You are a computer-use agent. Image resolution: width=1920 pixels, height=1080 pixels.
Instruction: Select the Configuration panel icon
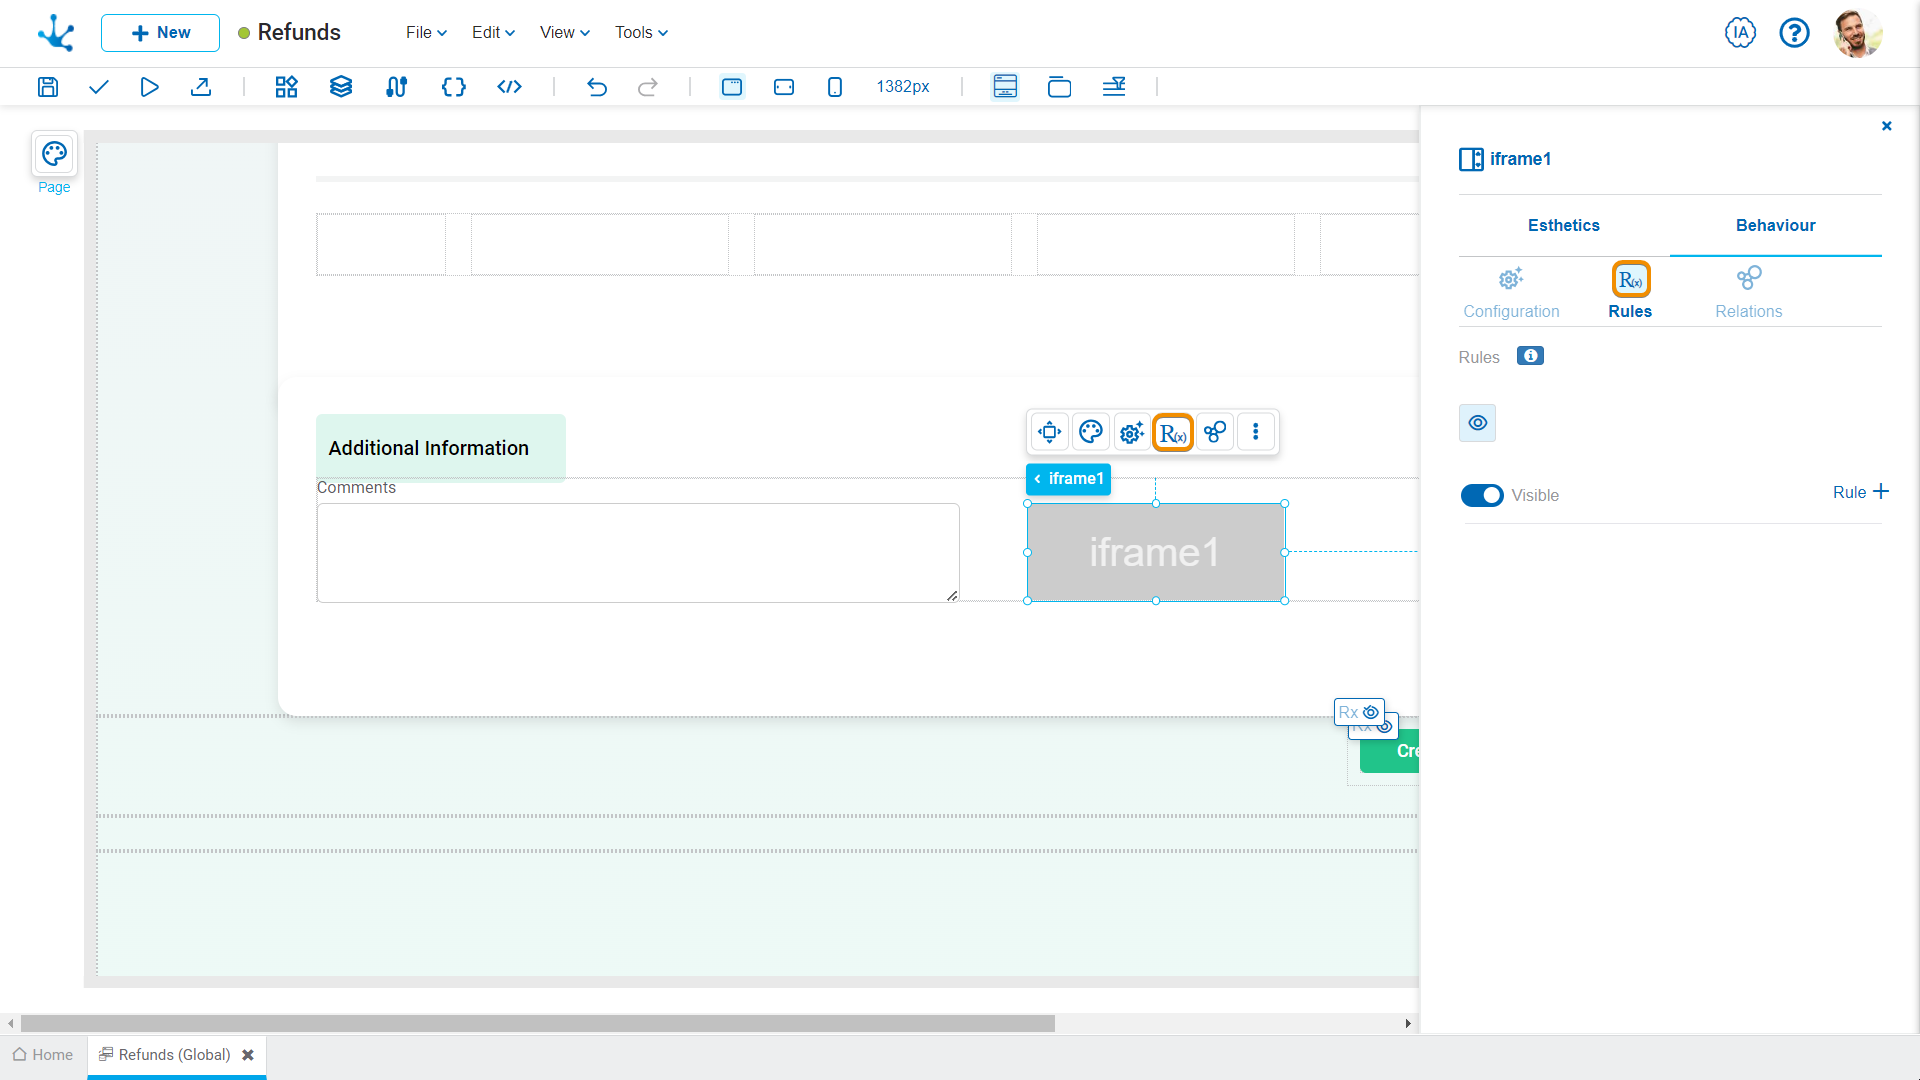tap(1513, 280)
